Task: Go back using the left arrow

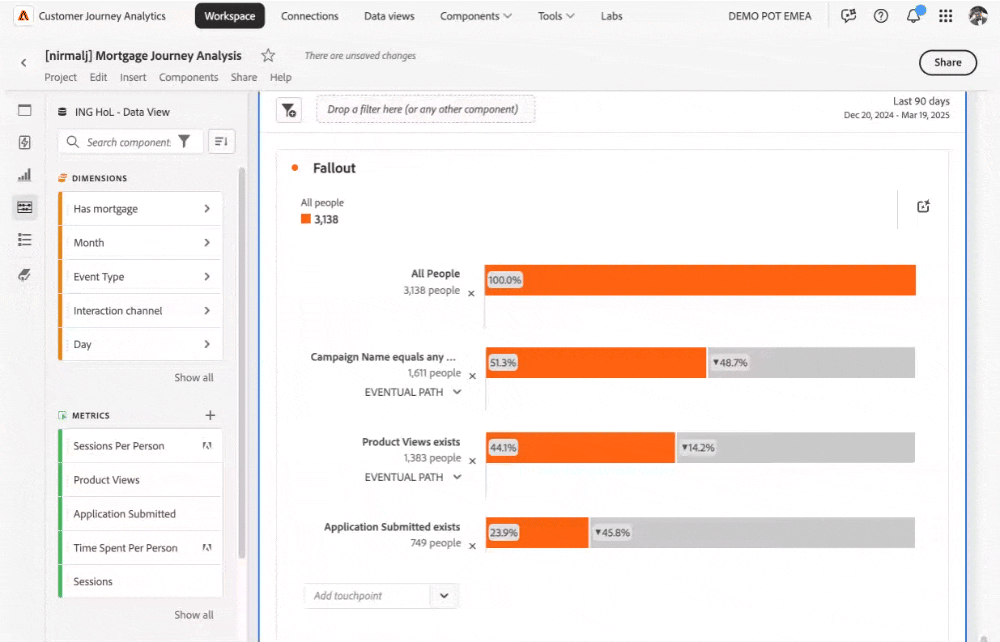Action: [24, 62]
